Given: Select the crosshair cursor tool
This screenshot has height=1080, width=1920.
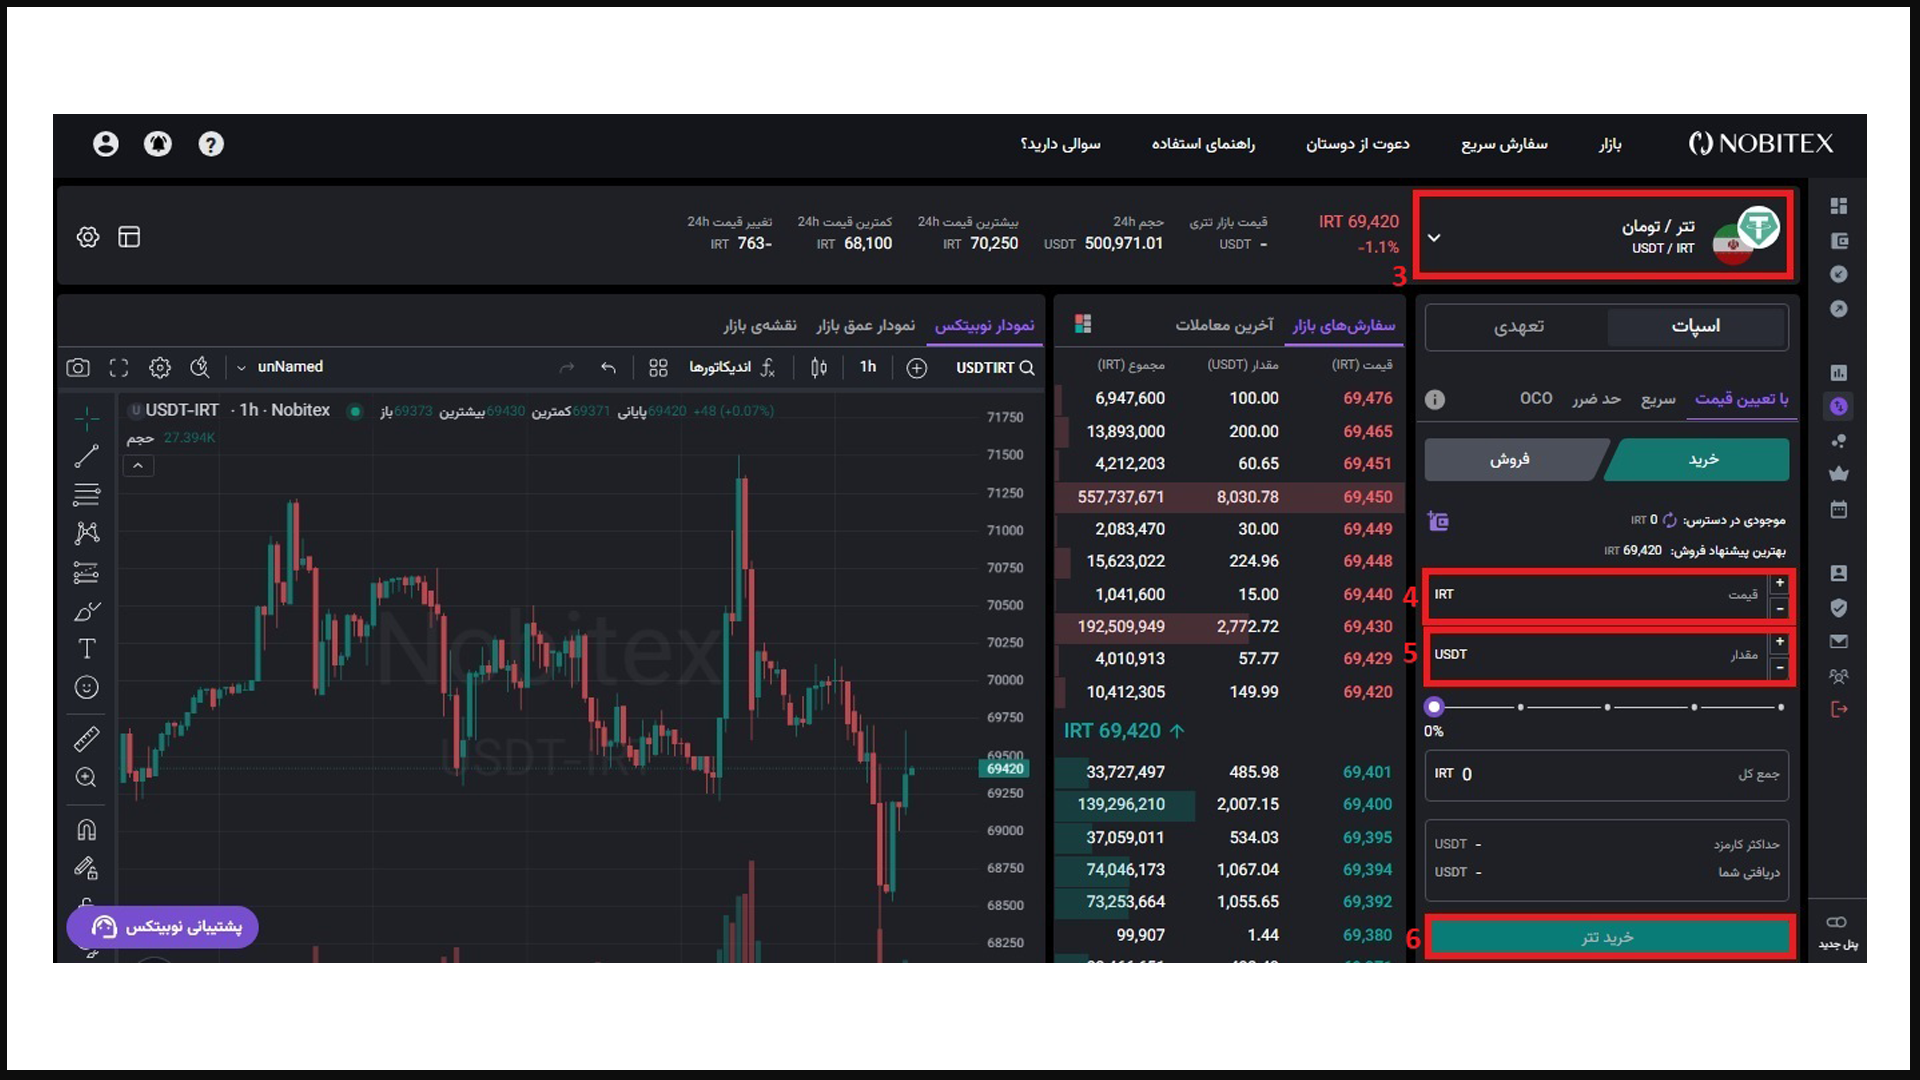Looking at the screenshot, I should [x=87, y=417].
